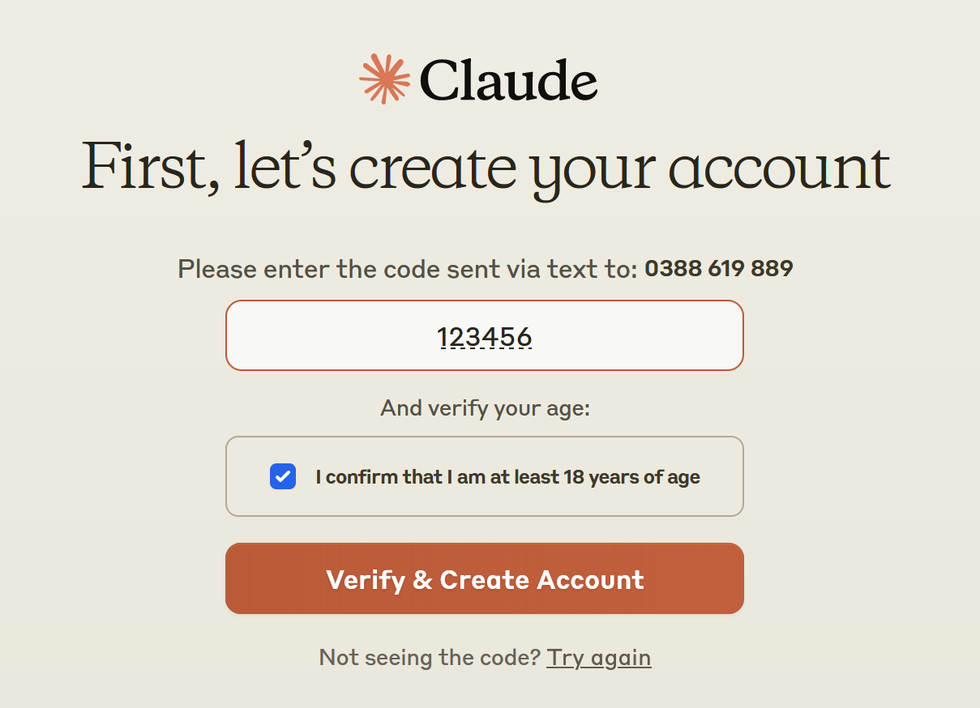The image size is (980, 708).
Task: Click the entered code 123456
Action: pos(484,338)
